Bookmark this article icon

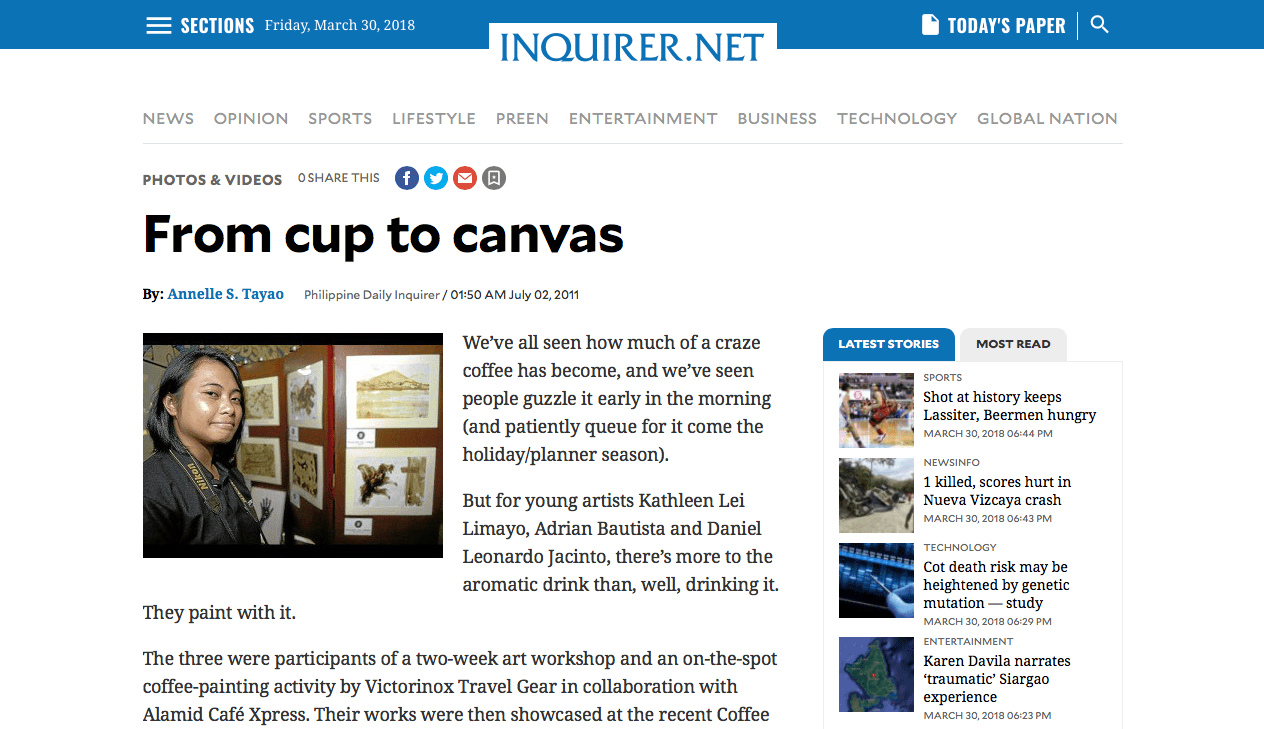[x=493, y=178]
